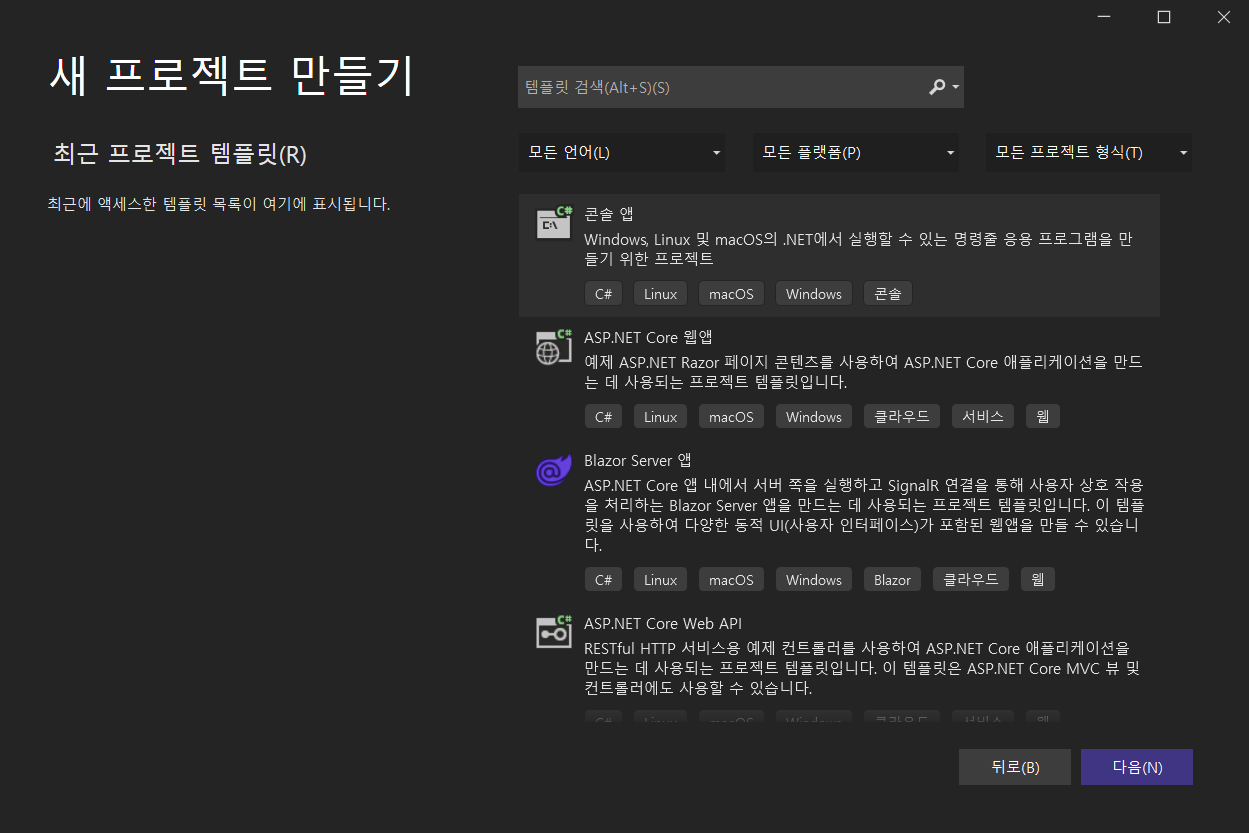
Task: Click the 클라우드 tag under ASP.NET Core 웹앱
Action: [902, 417]
